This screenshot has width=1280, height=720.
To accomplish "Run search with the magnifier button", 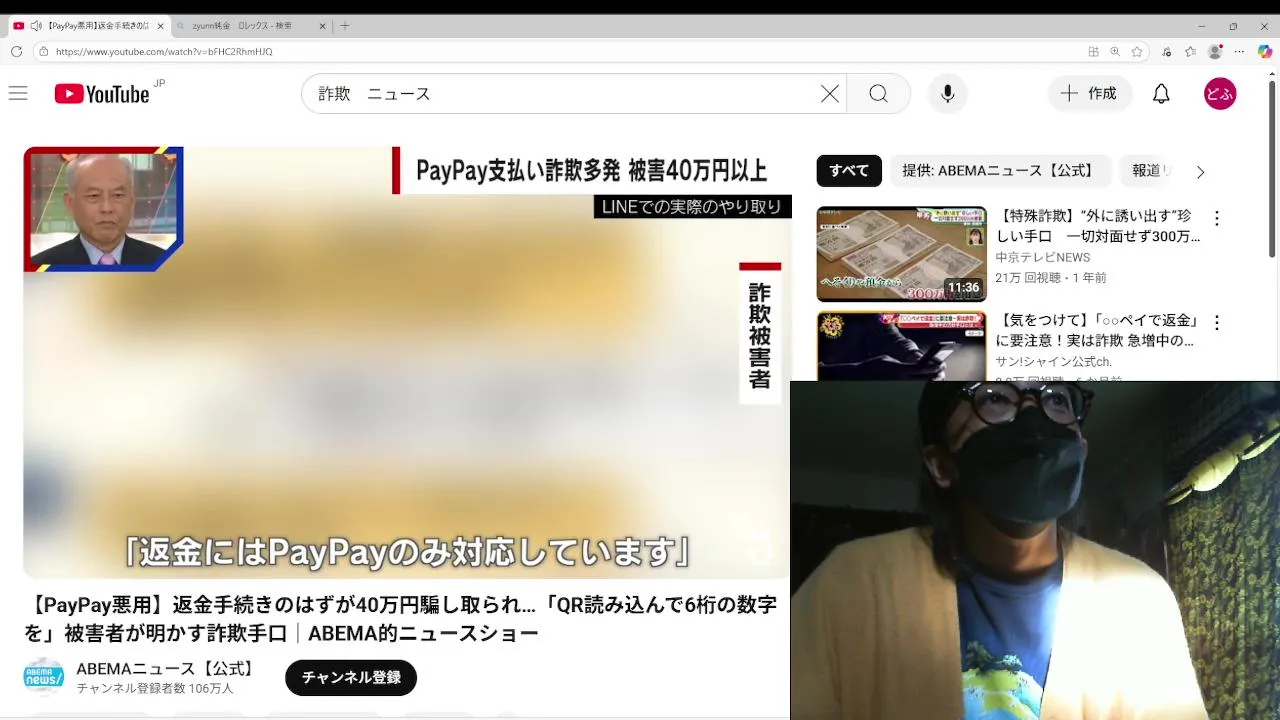I will coord(878,94).
